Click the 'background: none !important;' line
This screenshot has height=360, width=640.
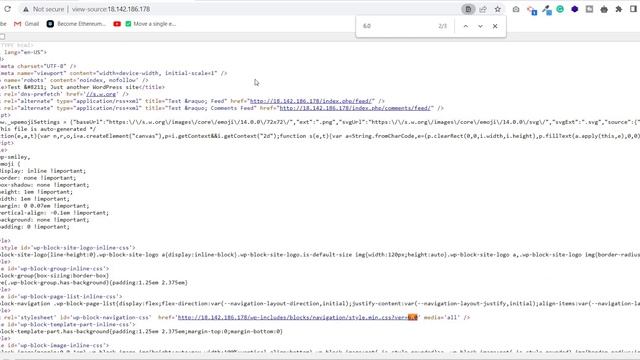point(44,220)
